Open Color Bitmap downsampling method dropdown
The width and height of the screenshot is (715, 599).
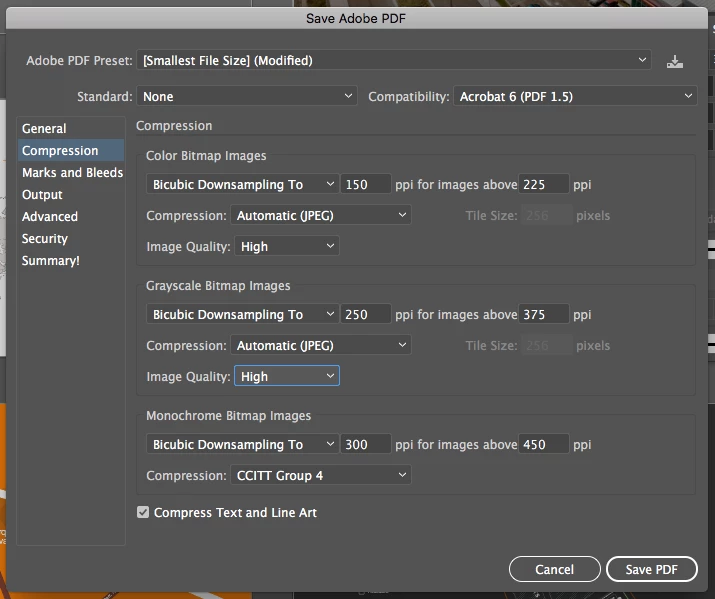[x=243, y=184]
